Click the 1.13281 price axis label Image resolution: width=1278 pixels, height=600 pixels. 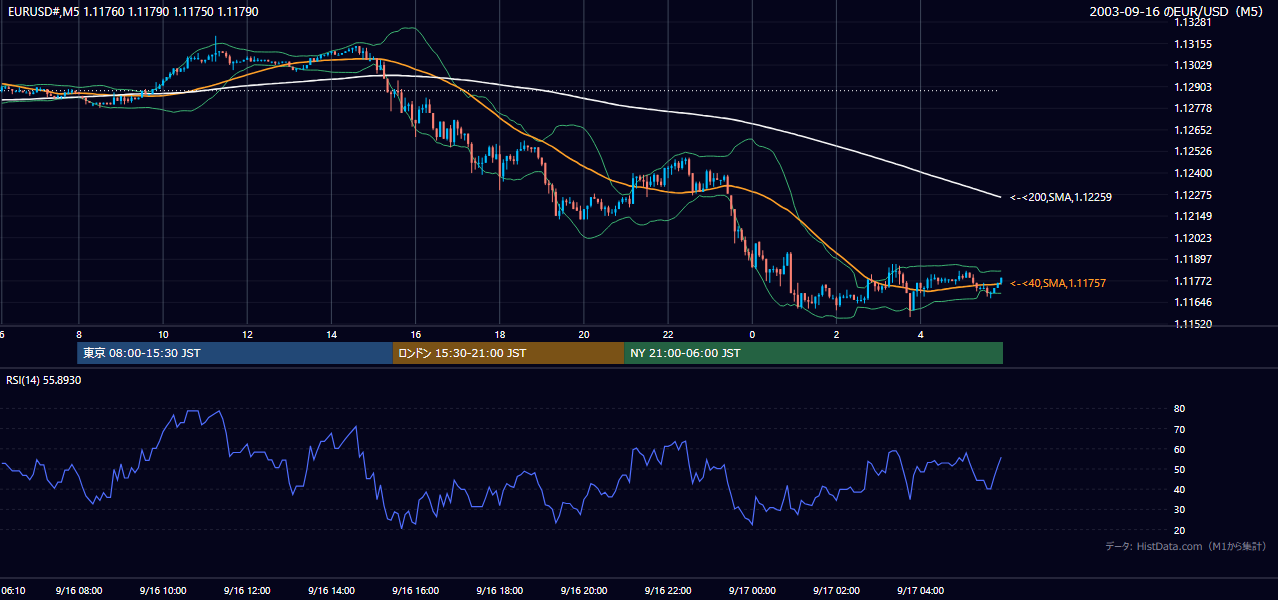[x=1193, y=22]
